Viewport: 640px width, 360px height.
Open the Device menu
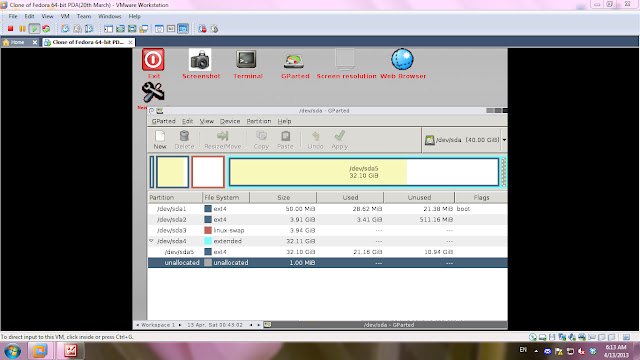pyautogui.click(x=230, y=121)
